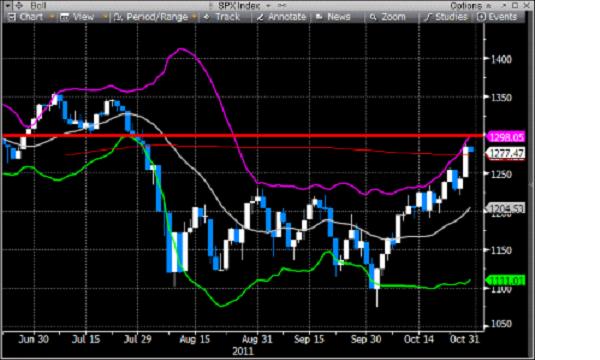
Task: Click the View panel icon
Action: pos(64,17)
